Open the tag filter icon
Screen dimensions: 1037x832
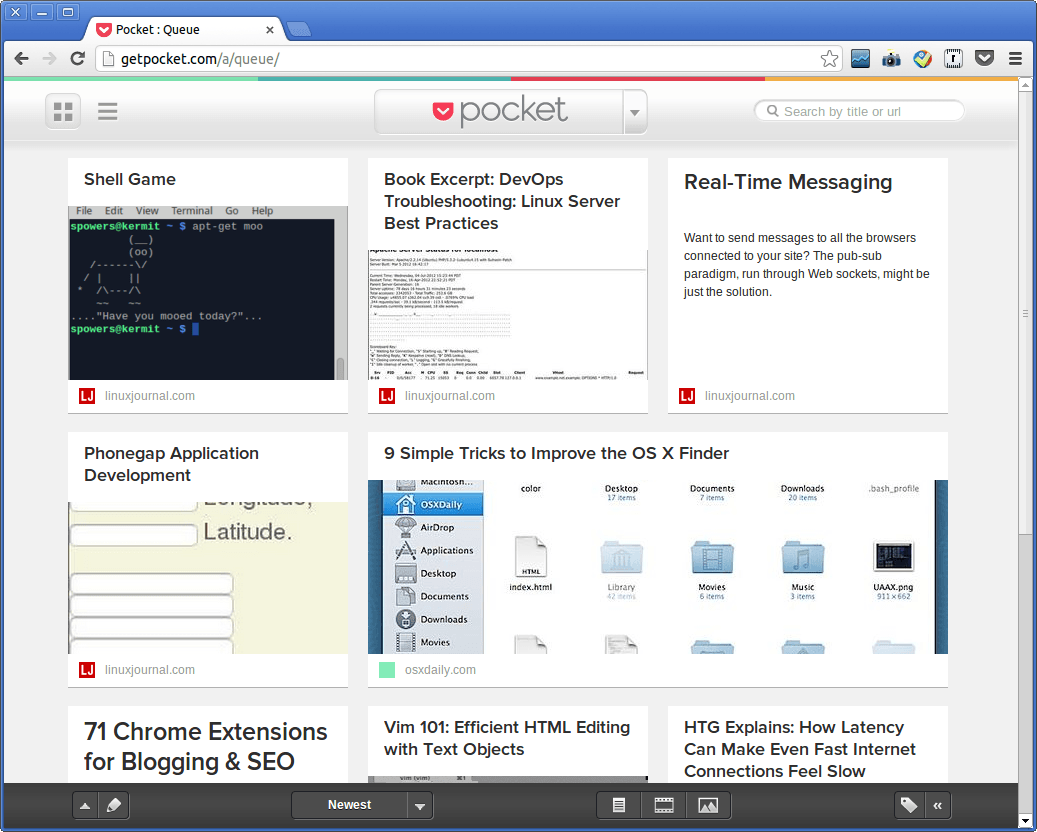[x=909, y=805]
